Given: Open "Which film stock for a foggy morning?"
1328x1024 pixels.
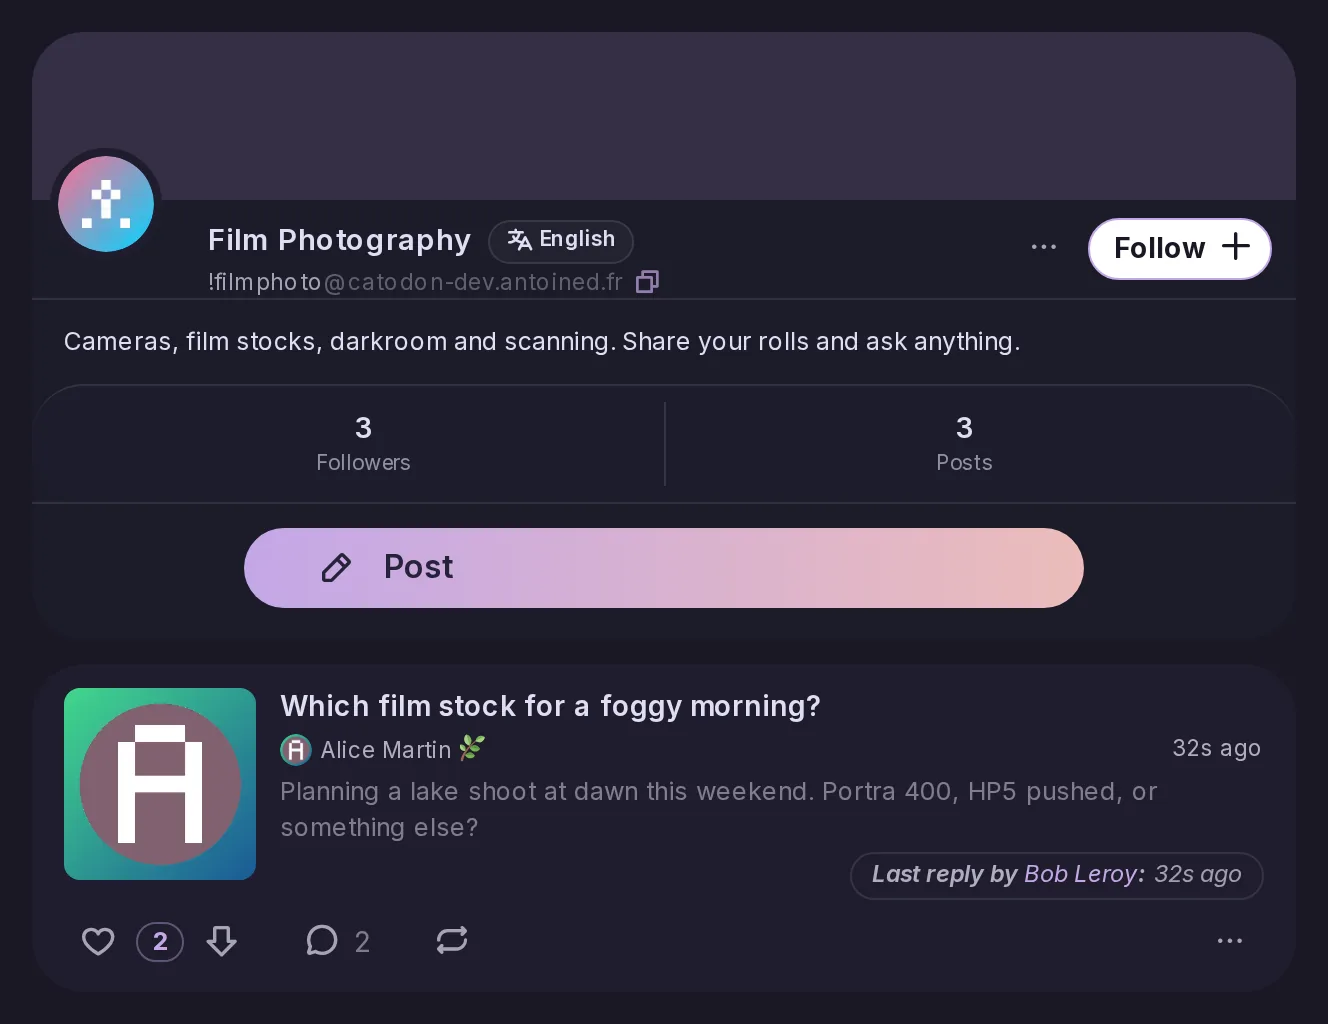Looking at the screenshot, I should [x=550, y=706].
